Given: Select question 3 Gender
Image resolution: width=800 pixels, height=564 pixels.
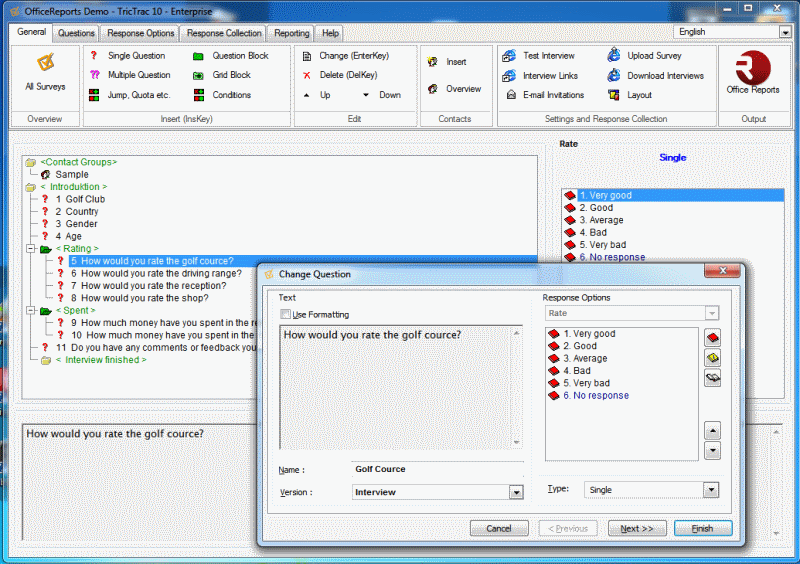Looking at the screenshot, I should (76, 224).
